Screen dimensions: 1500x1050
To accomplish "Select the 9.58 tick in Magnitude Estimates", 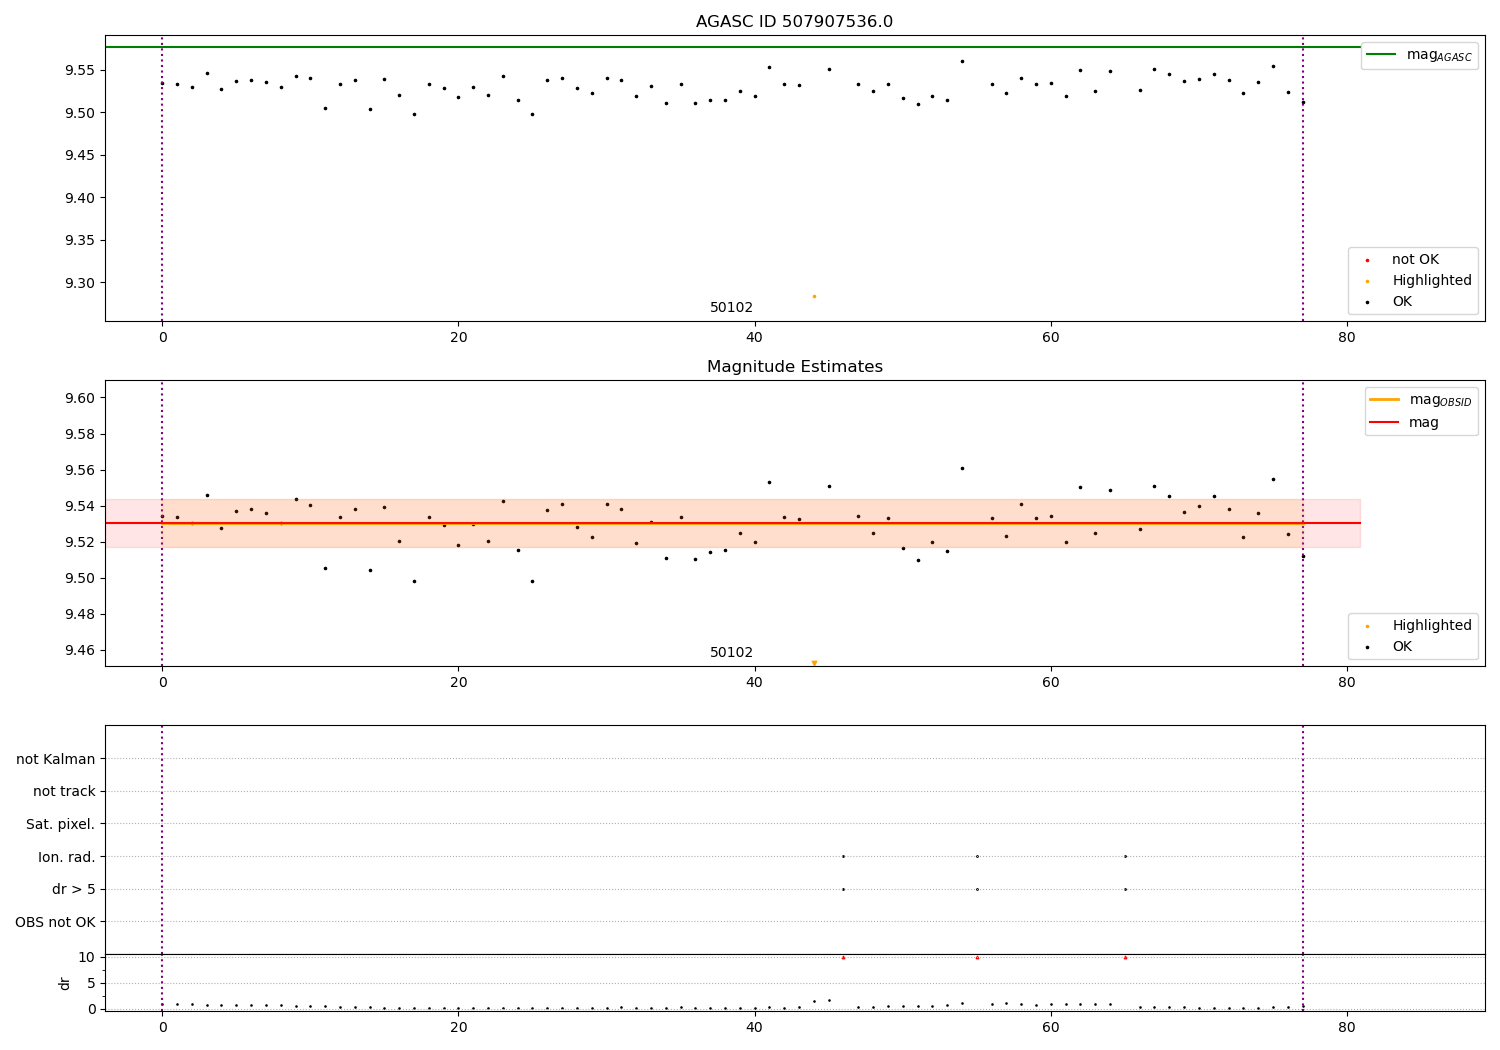I will (x=78, y=434).
